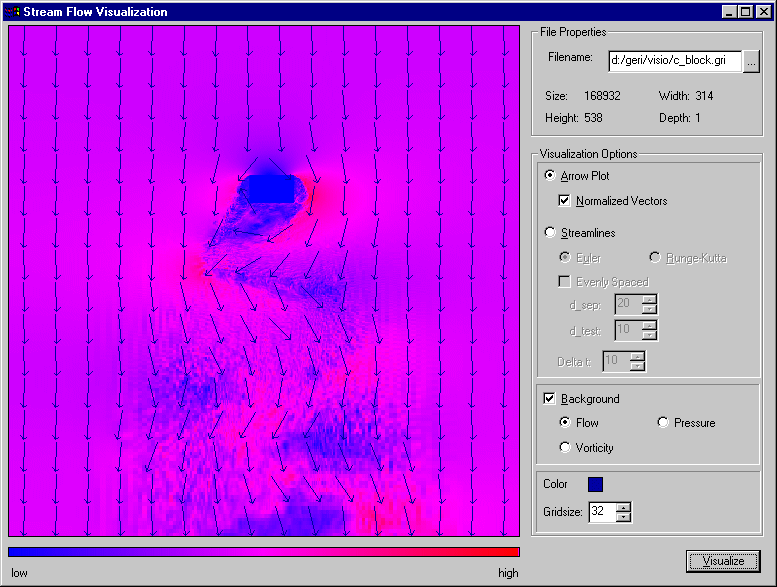Choose Flow as background type

566,423
